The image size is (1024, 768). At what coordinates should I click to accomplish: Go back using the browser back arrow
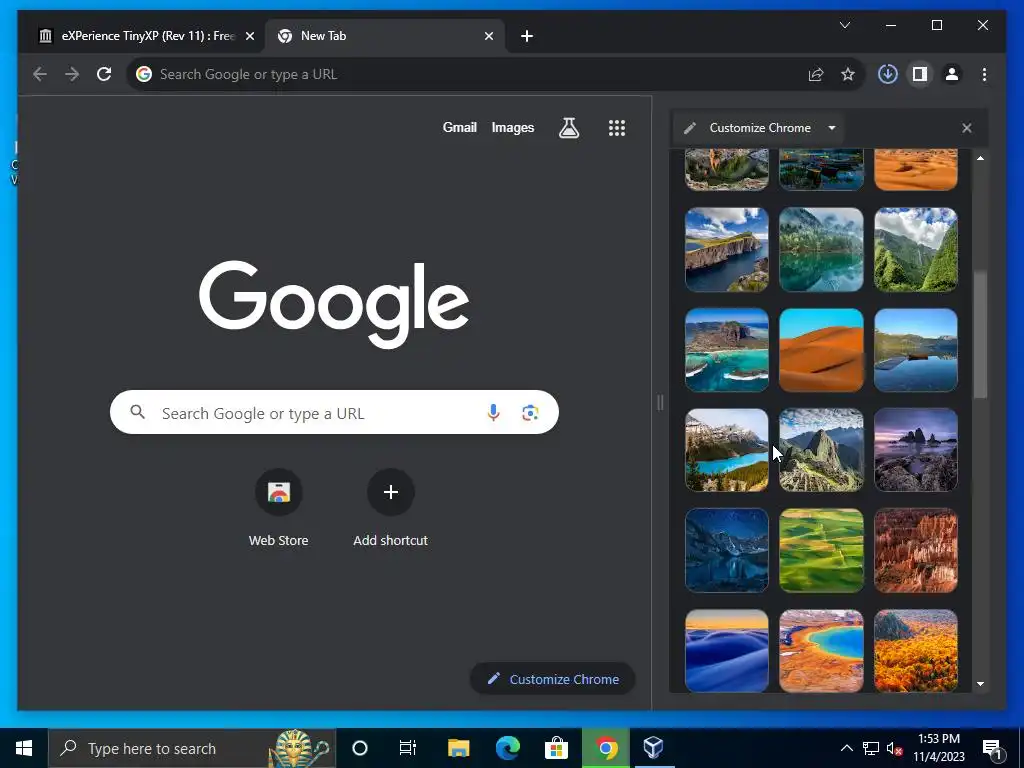click(40, 74)
